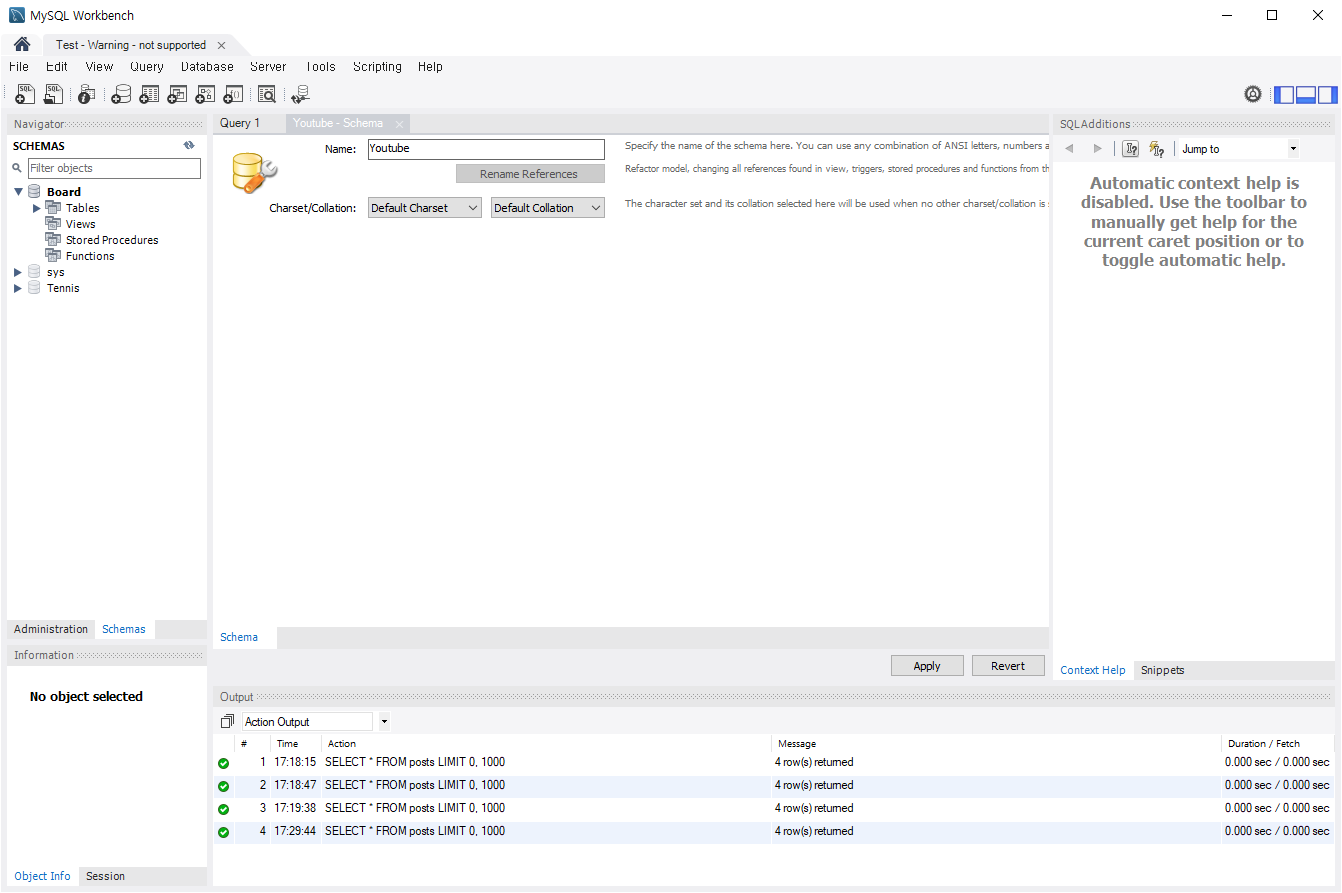Open the Server menu

pos(268,67)
